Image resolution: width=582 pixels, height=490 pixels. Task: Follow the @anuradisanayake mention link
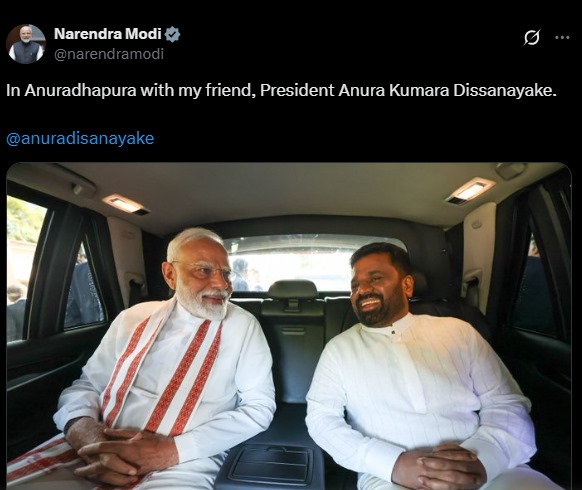(80, 138)
